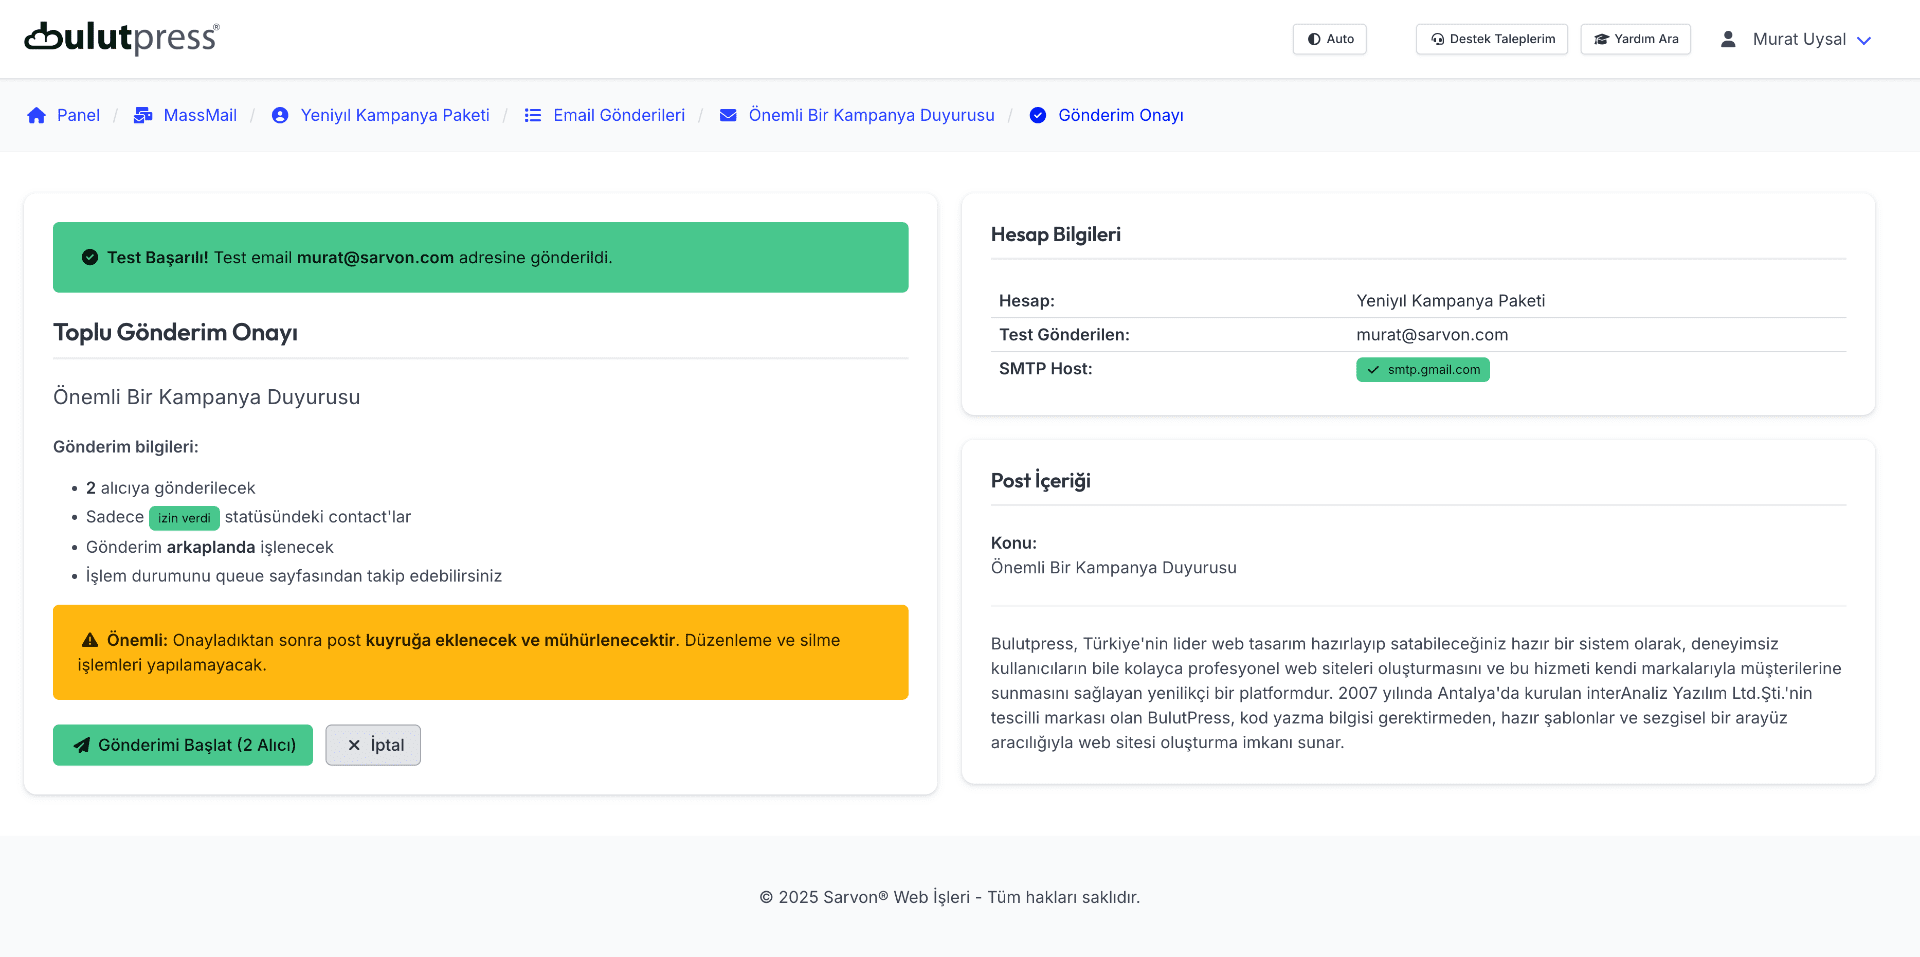Cancel with the İptal button
1920x957 pixels.
click(373, 745)
